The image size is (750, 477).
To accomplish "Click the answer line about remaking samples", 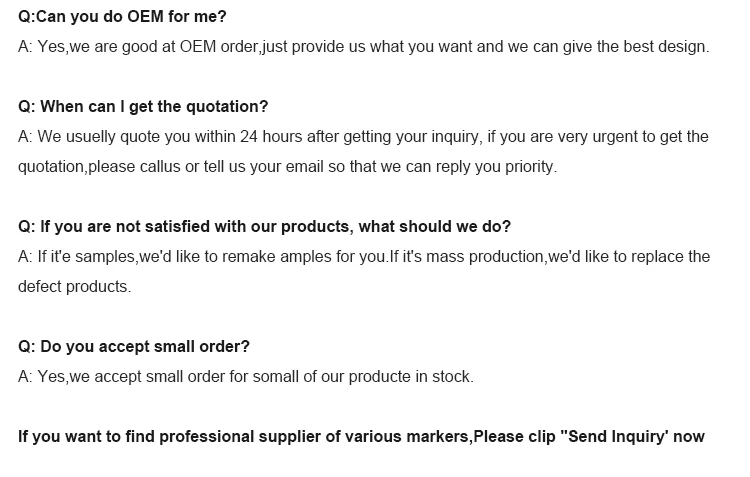I will pyautogui.click(x=363, y=257).
